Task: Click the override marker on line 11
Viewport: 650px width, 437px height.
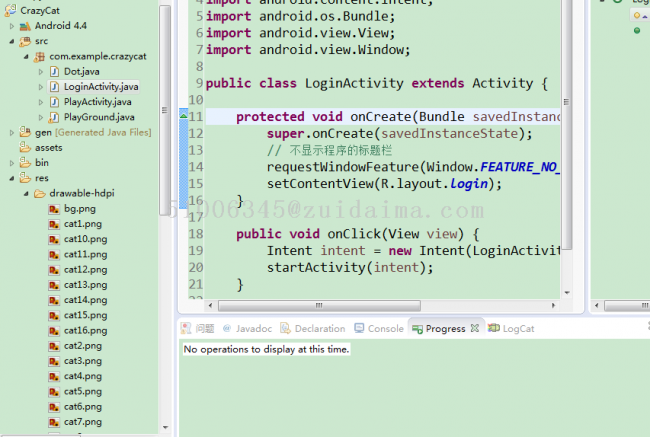Action: click(183, 116)
